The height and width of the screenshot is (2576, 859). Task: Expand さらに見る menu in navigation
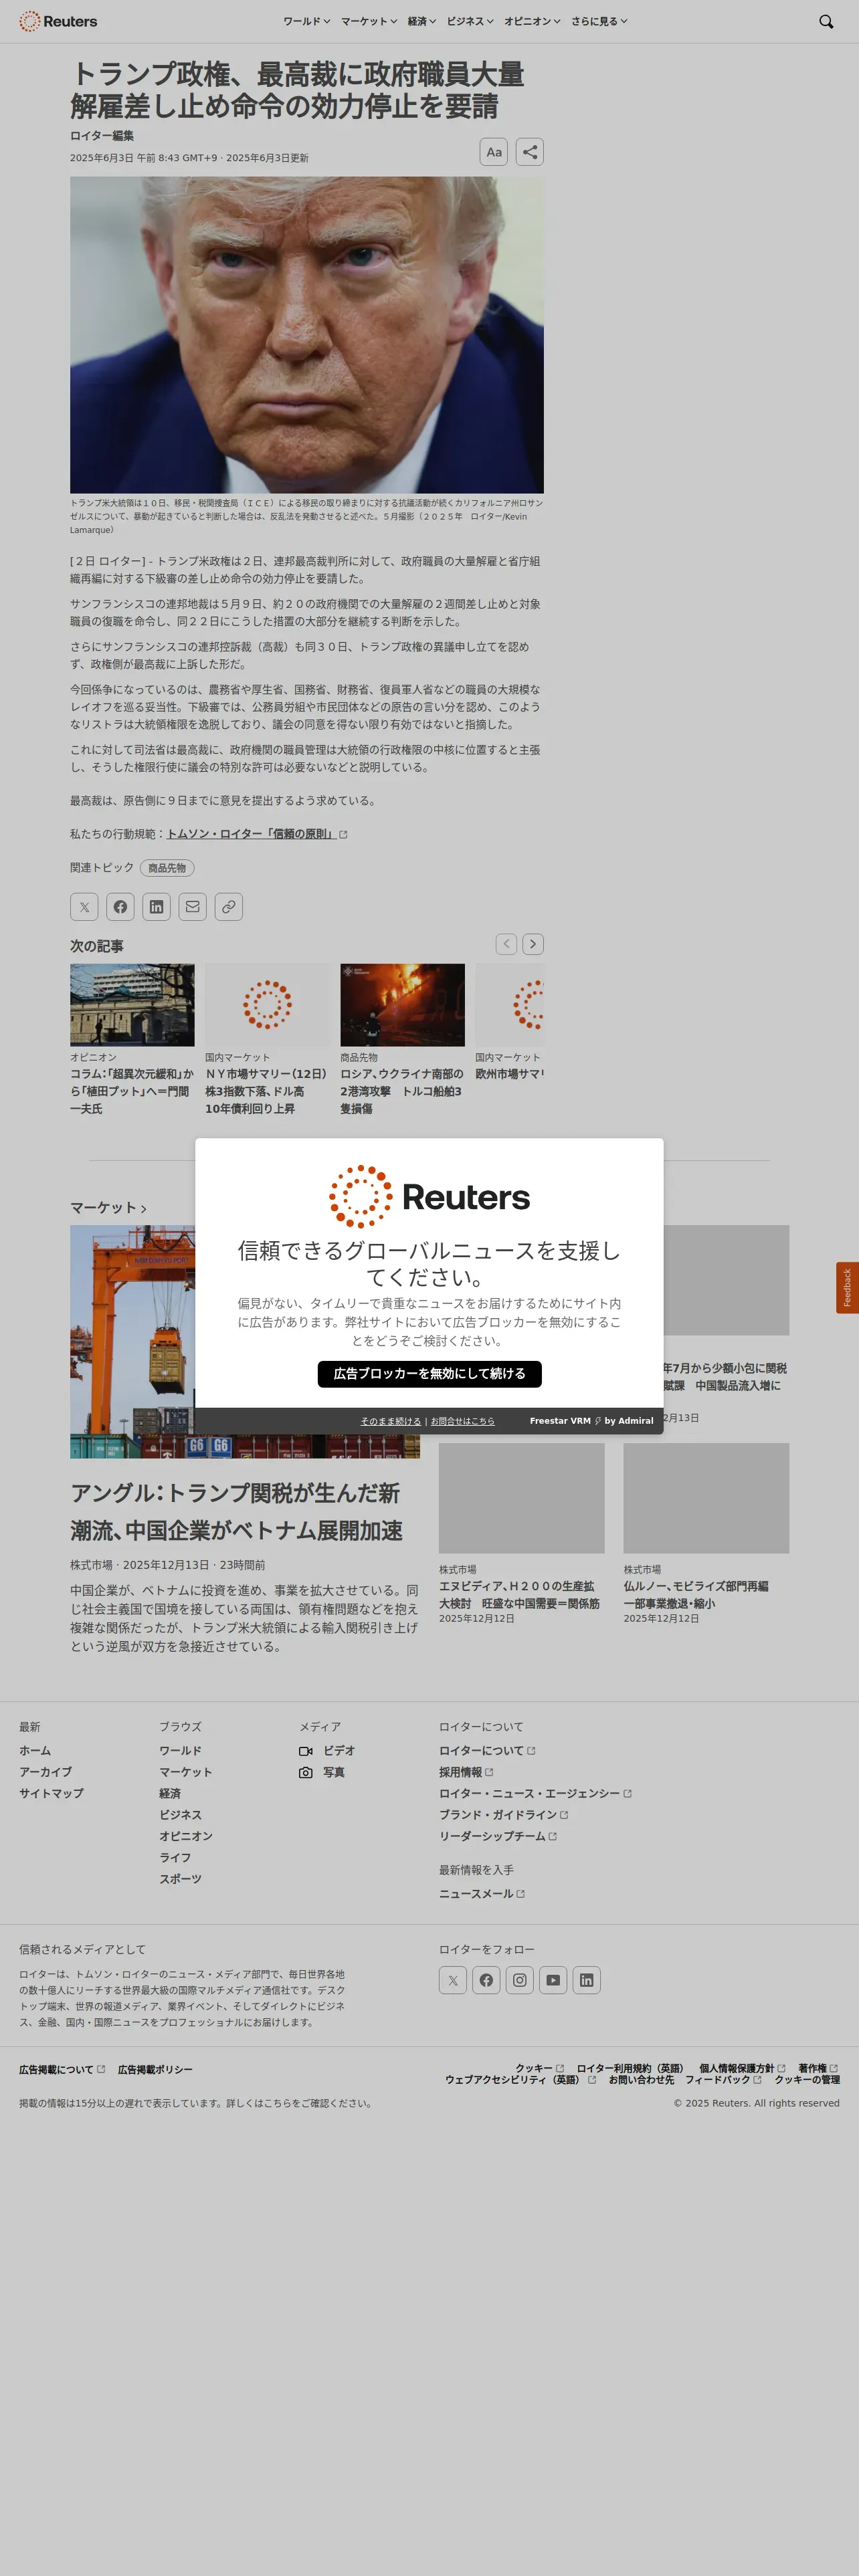coord(599,21)
